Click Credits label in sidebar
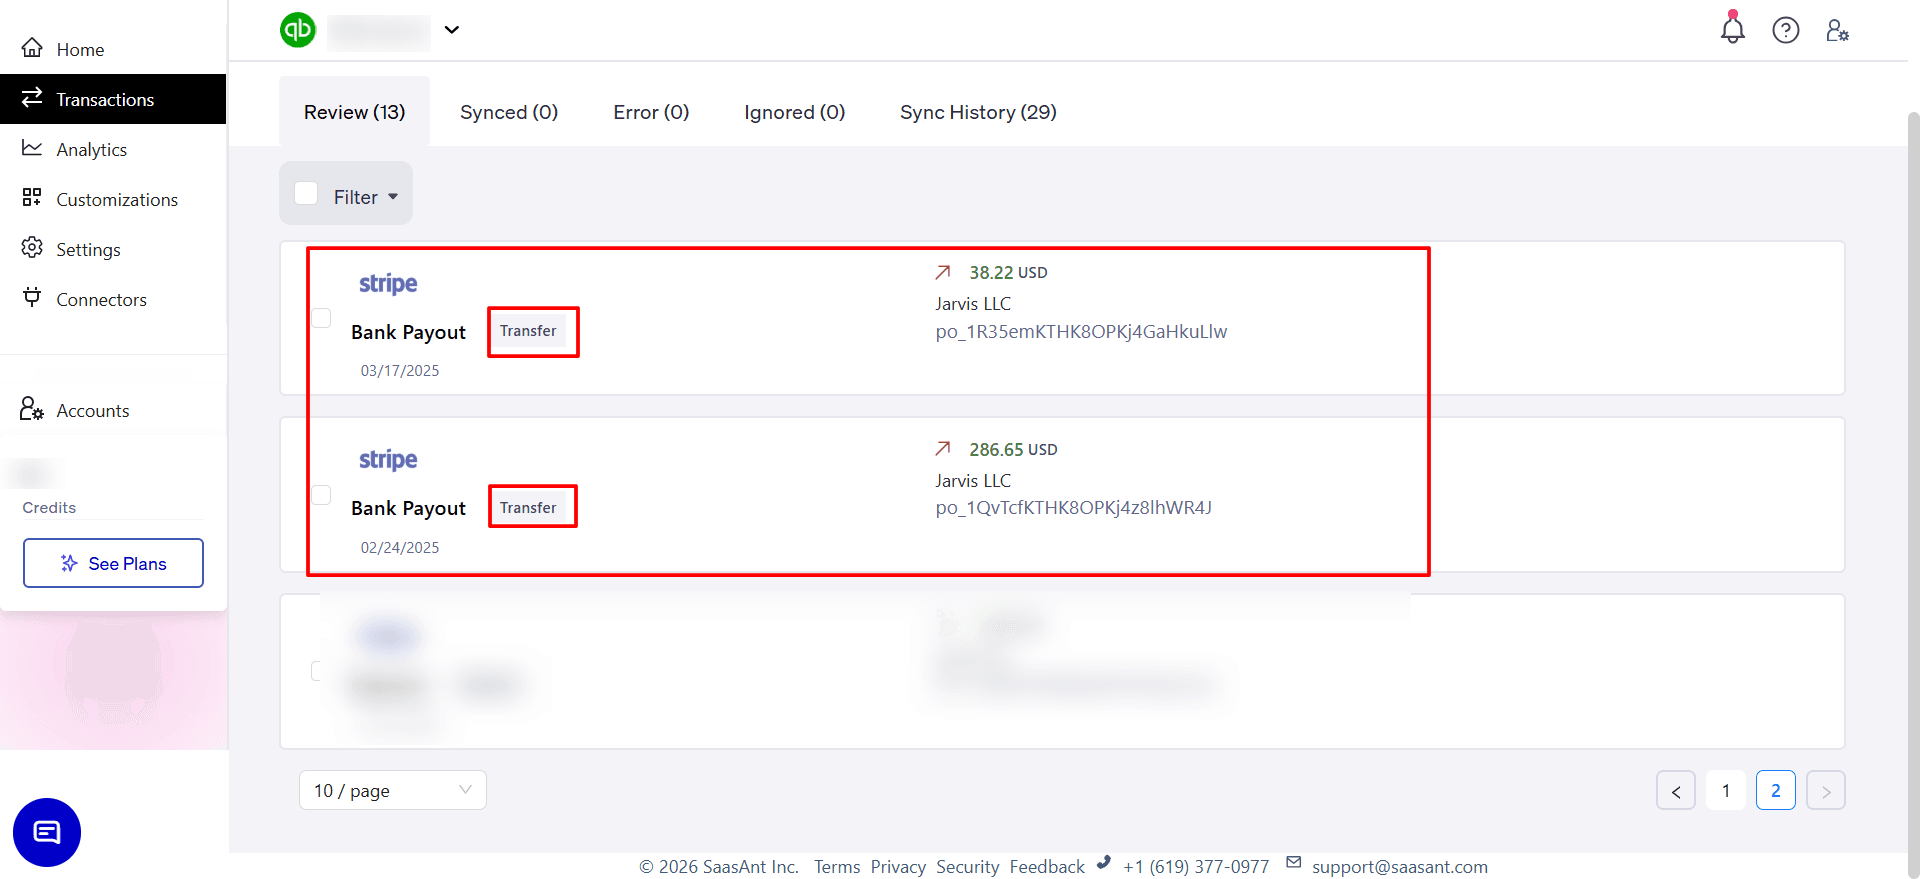The height and width of the screenshot is (879, 1920). (49, 507)
